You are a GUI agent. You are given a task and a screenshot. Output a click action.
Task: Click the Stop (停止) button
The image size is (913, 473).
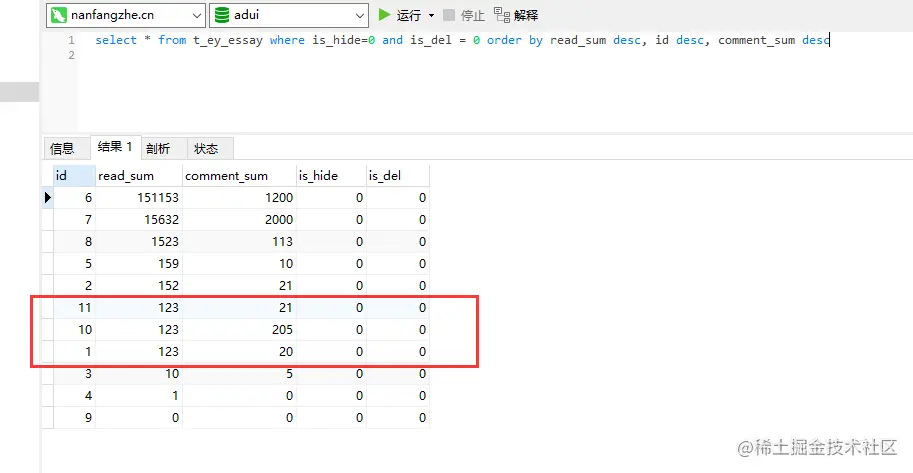click(464, 15)
